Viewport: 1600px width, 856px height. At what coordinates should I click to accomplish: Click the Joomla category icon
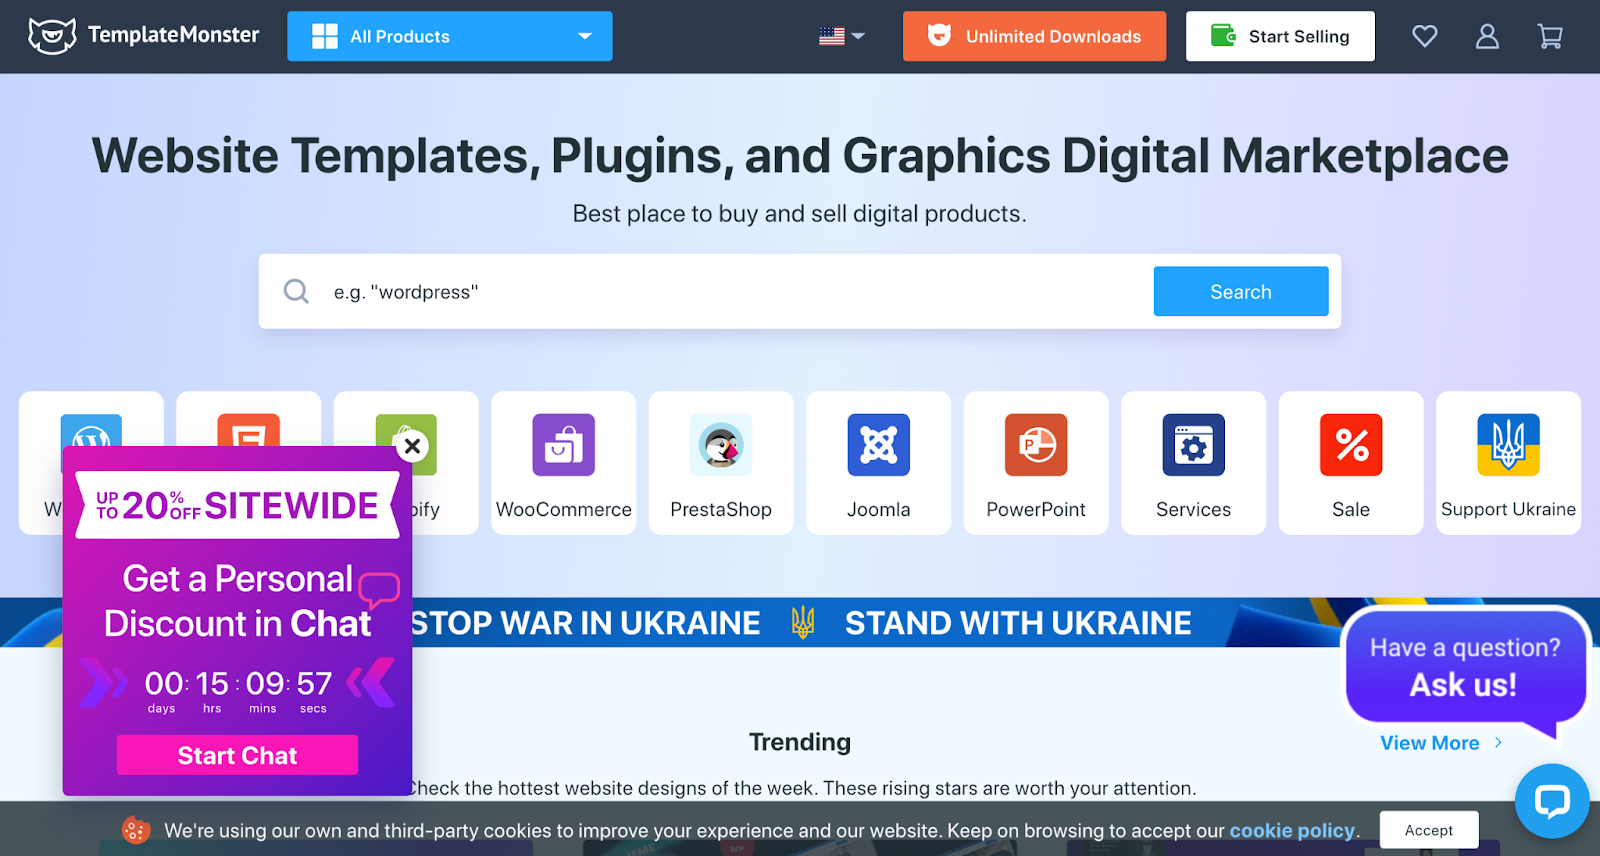(x=879, y=445)
